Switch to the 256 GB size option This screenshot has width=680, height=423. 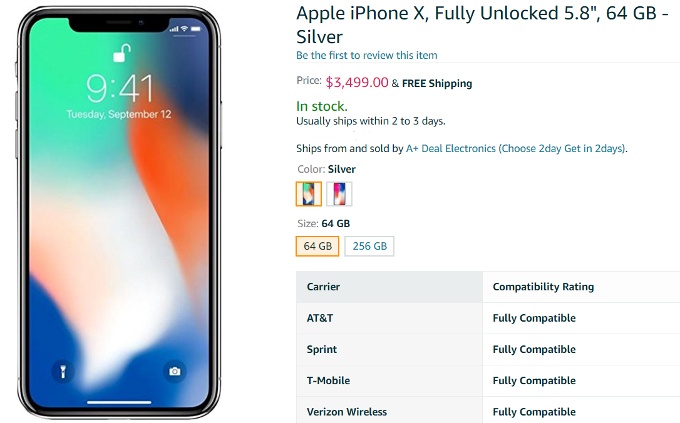[370, 246]
